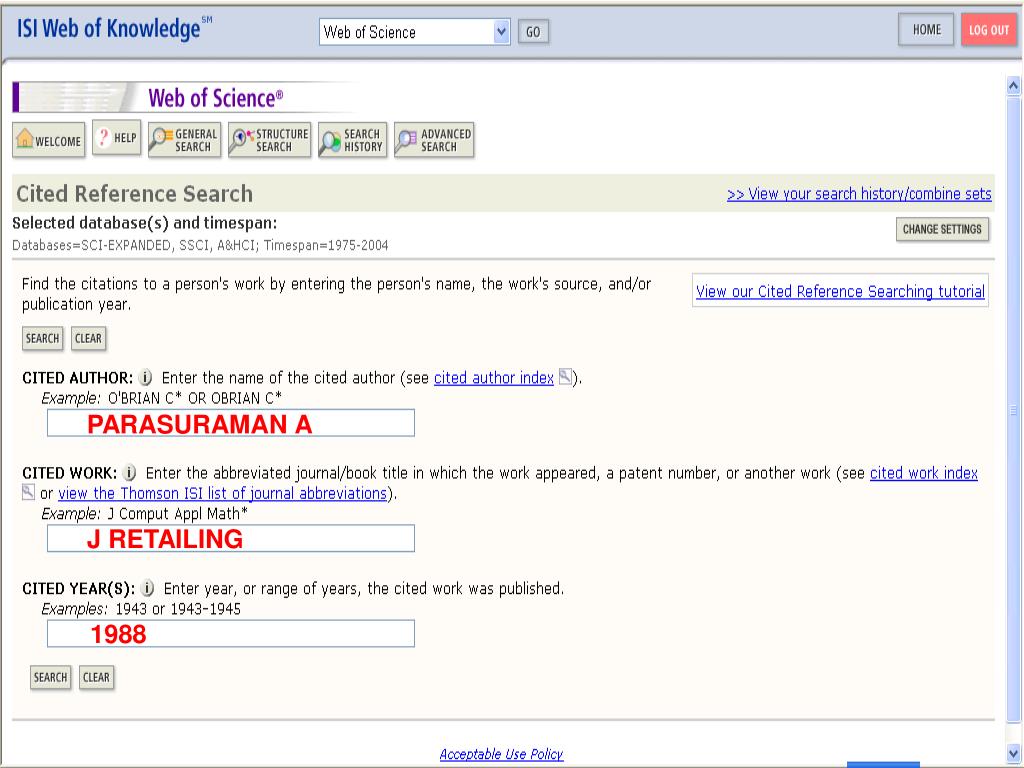Screen dimensions: 1024x768
Task: Click the LOG OUT button
Action: point(988,30)
